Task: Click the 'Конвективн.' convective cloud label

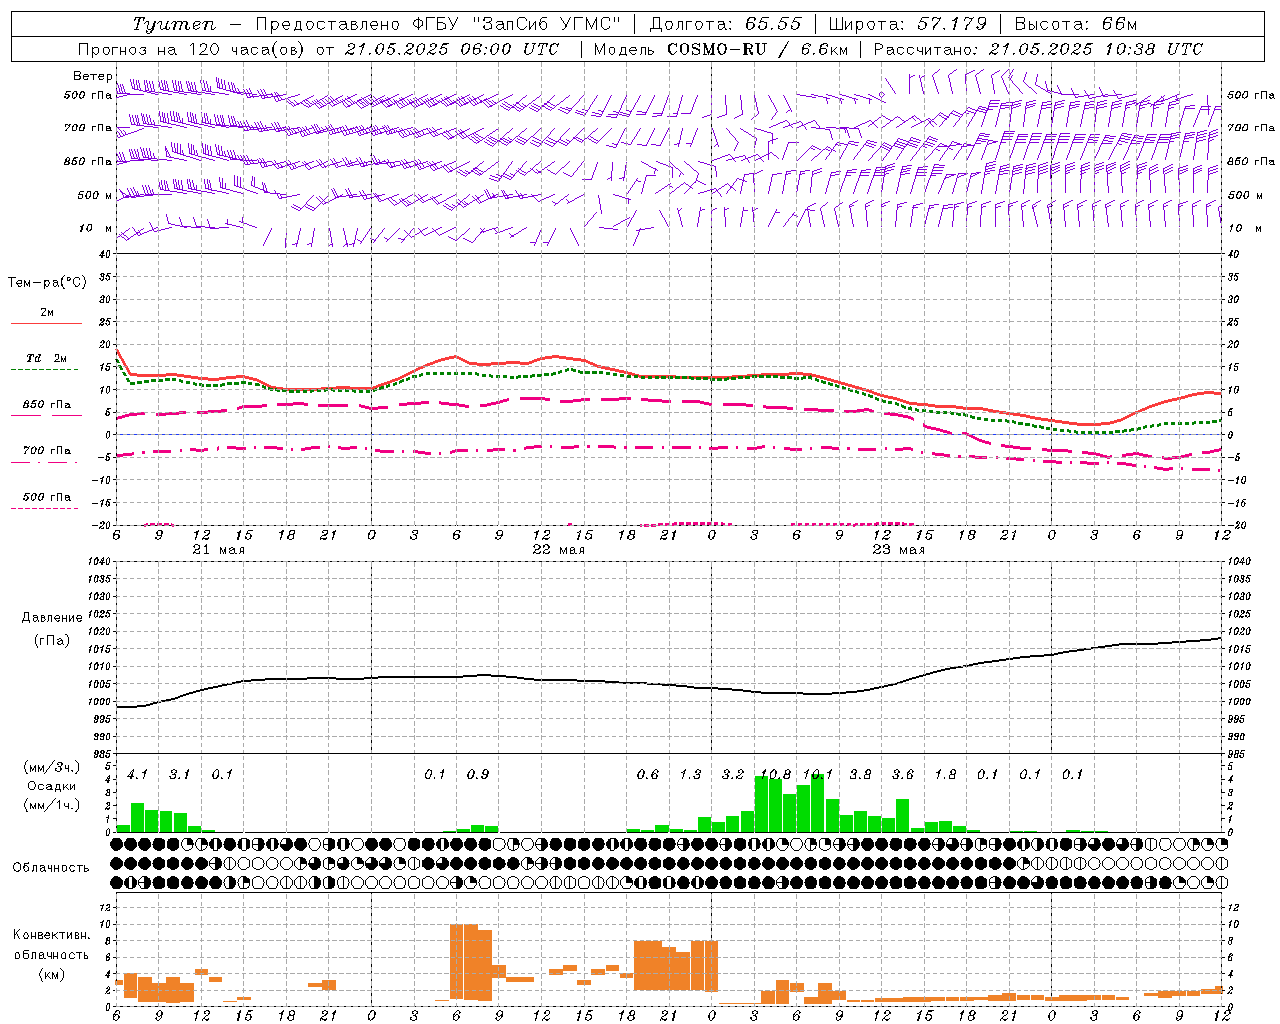Action: point(51,935)
